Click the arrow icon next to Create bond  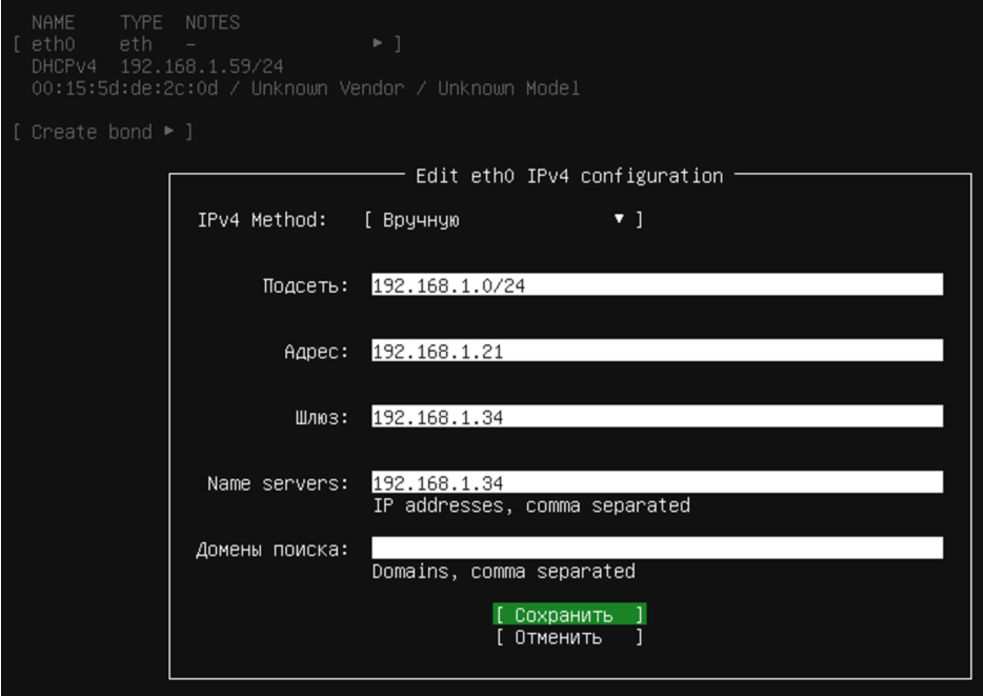coord(169,132)
